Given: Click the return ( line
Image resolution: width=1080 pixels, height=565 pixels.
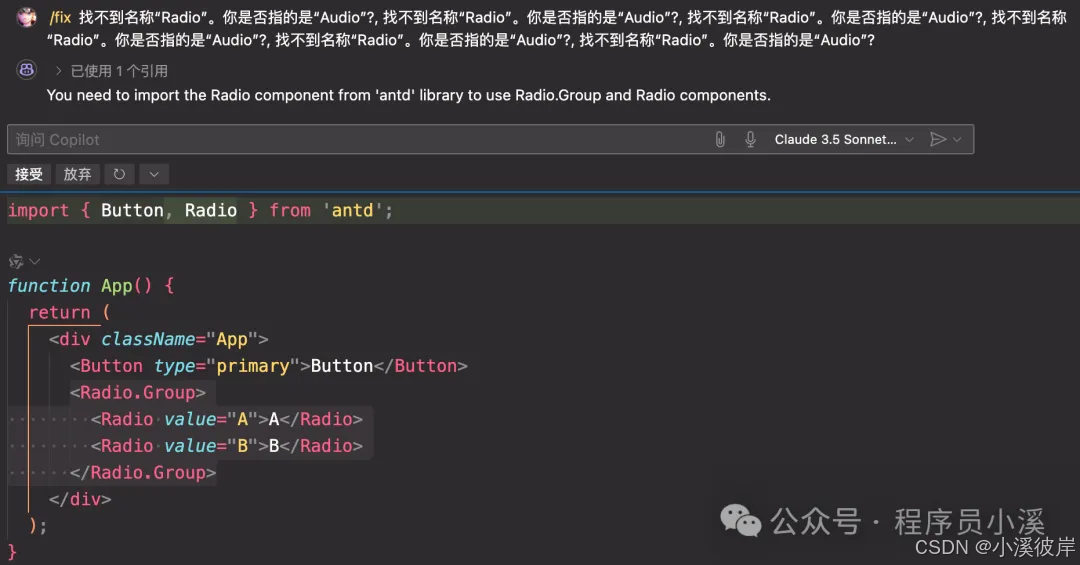Looking at the screenshot, I should (x=69, y=312).
